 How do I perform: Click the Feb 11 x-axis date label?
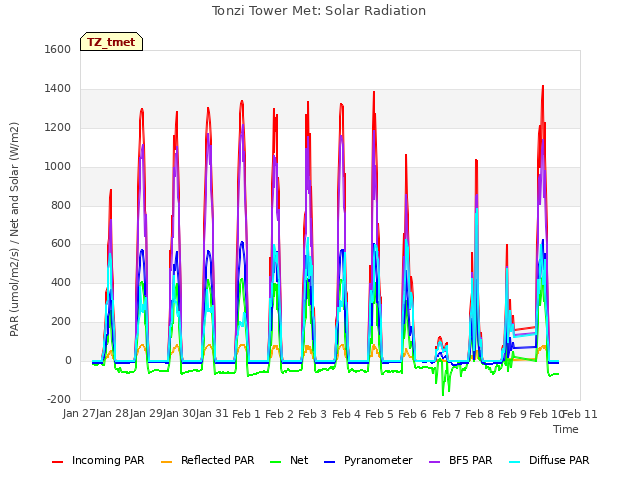(580, 415)
